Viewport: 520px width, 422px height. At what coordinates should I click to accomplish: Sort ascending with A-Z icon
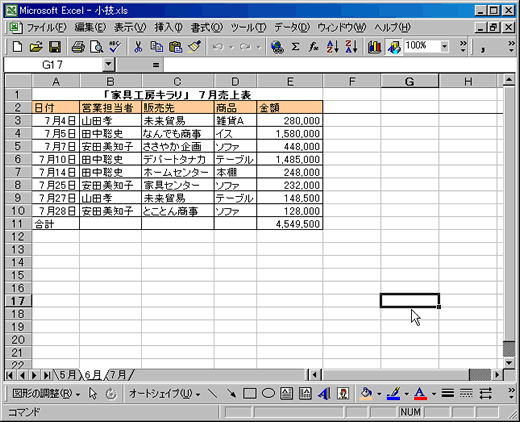pyautogui.click(x=332, y=47)
